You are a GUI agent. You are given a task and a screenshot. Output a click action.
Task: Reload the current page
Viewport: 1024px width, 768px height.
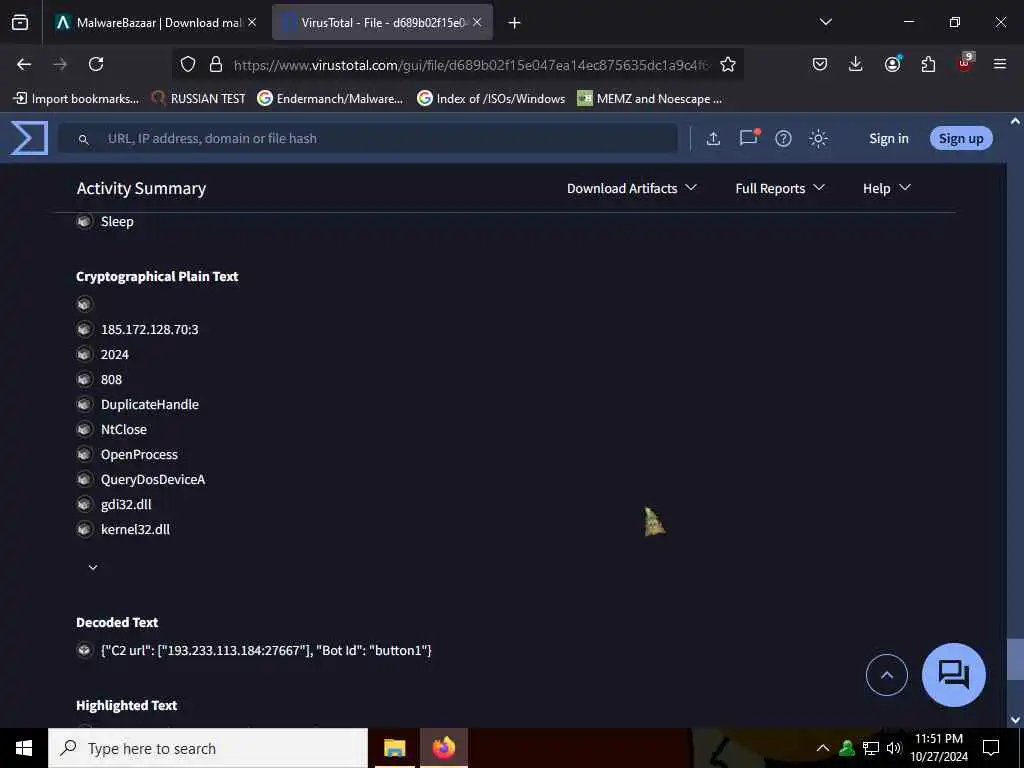[x=96, y=64]
